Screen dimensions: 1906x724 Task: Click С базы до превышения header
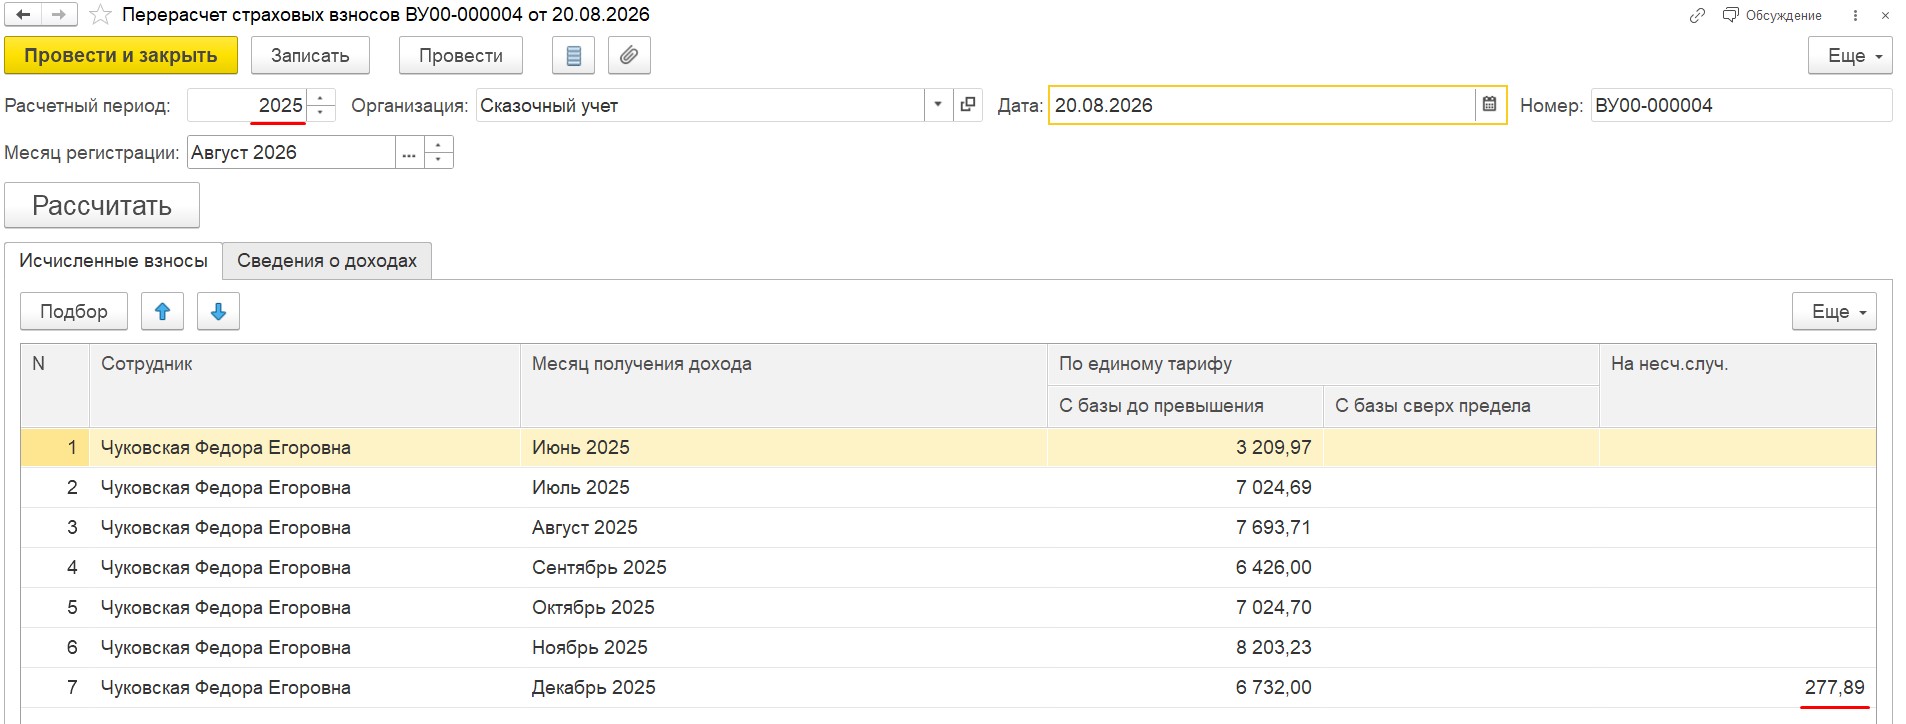1185,407
